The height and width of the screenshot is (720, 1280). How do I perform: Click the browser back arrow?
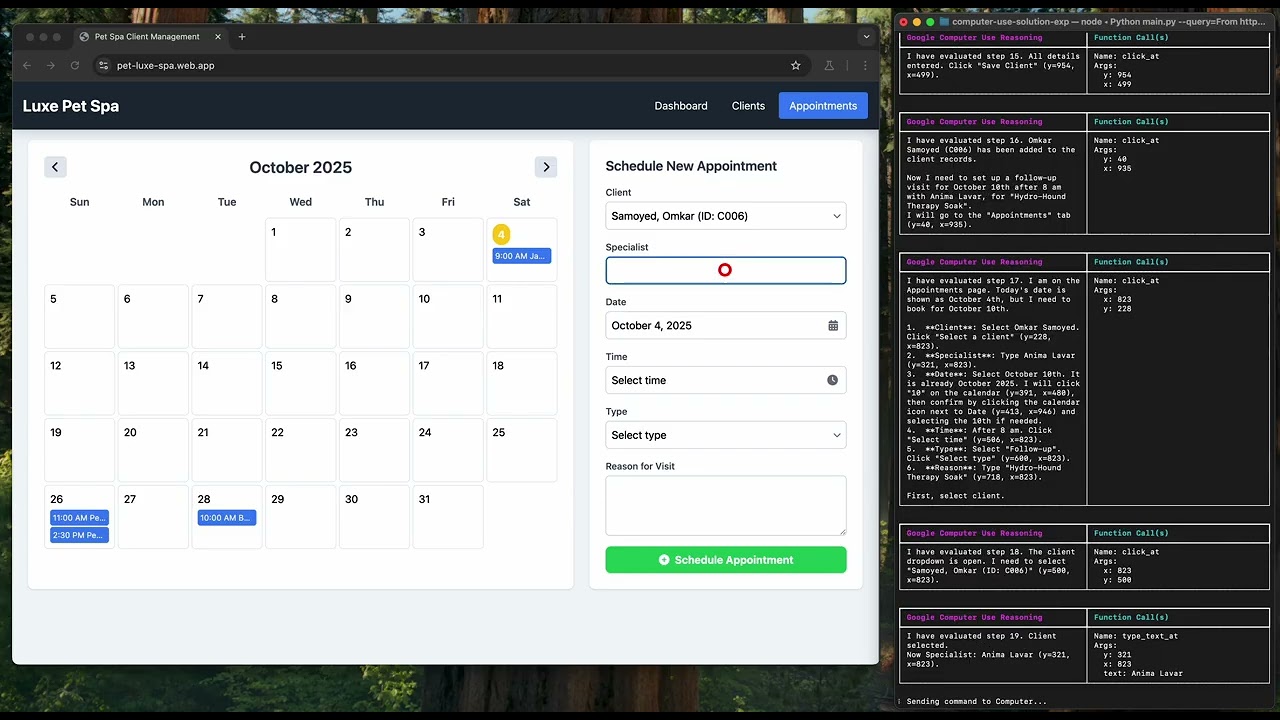coord(26,65)
